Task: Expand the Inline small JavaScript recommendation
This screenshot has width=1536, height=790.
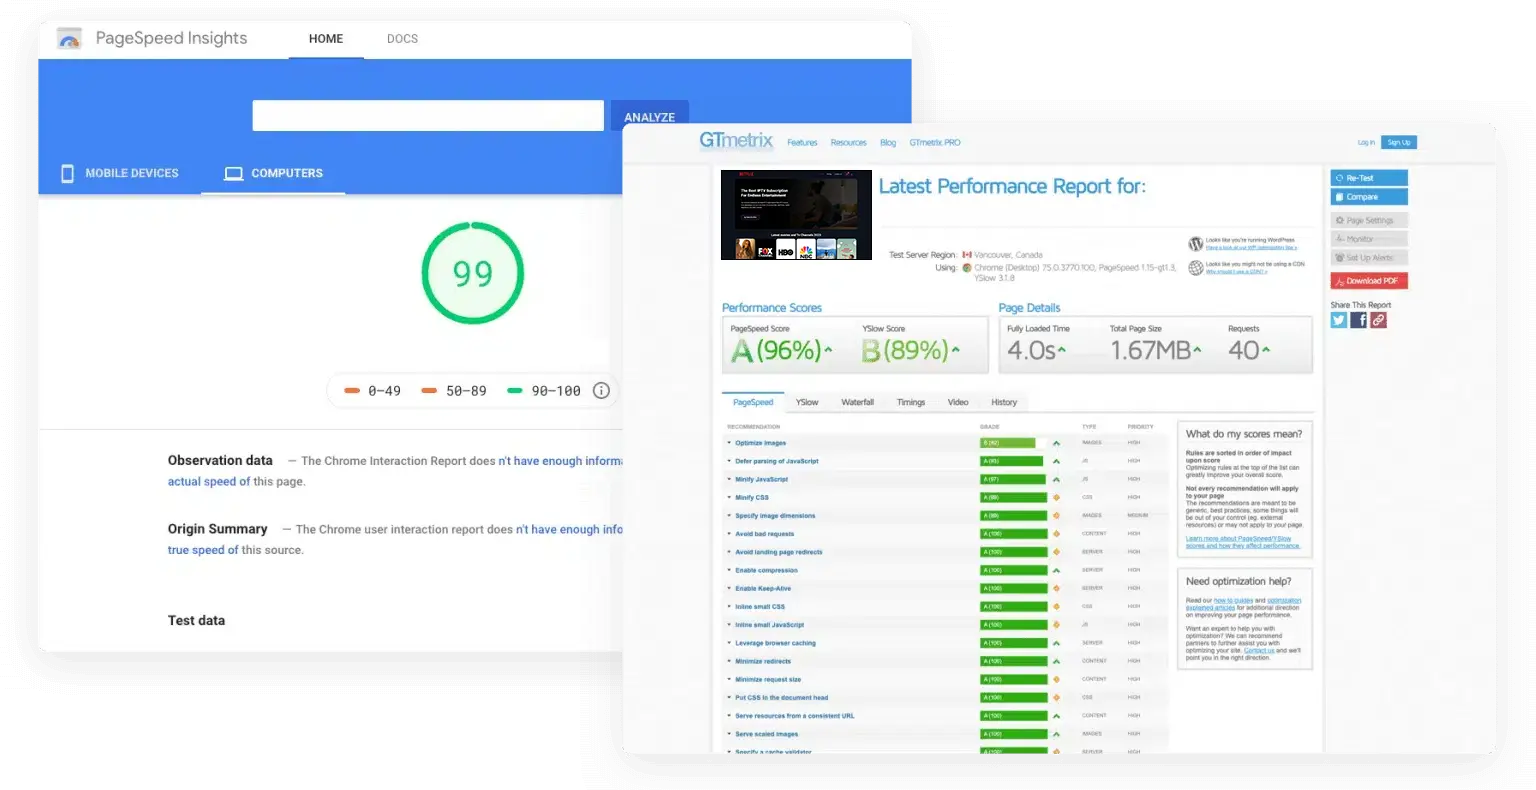Action: point(769,625)
